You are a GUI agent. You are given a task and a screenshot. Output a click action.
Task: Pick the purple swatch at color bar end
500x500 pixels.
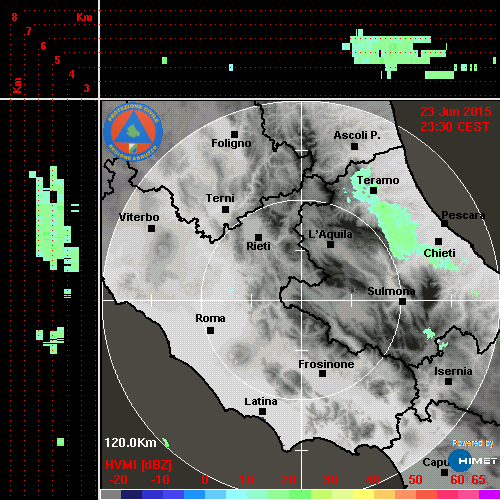[490, 494]
